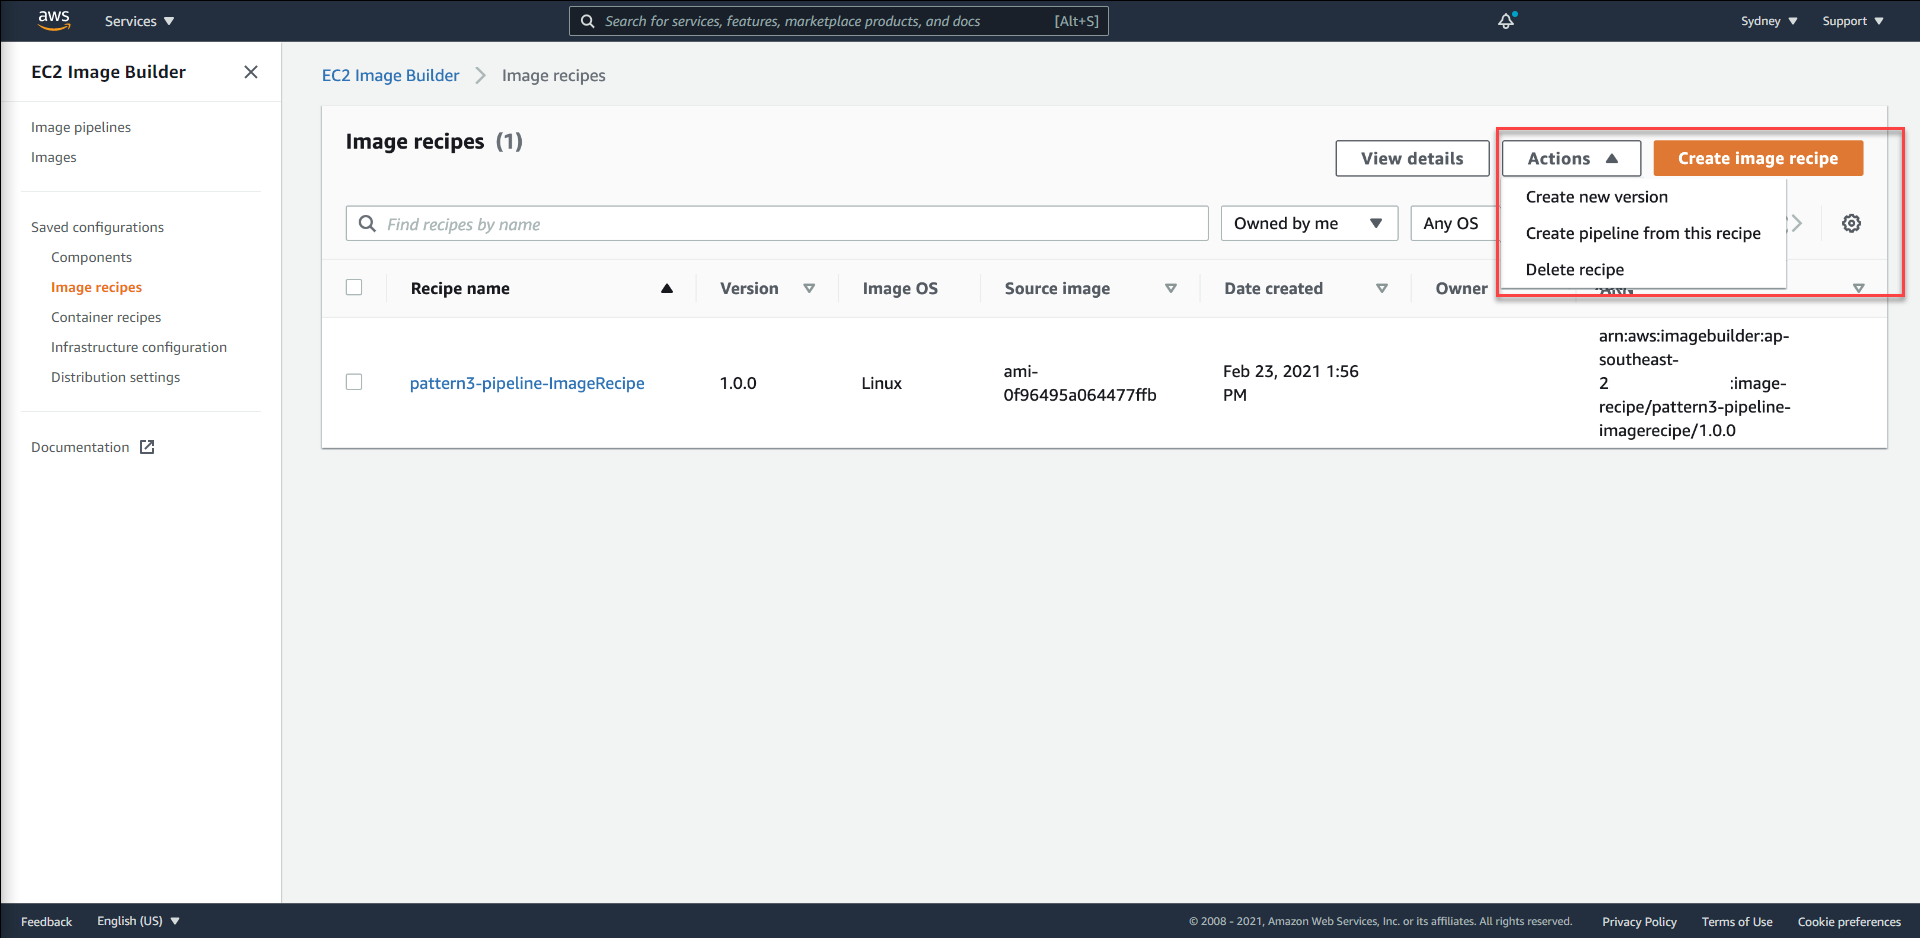This screenshot has height=938, width=1920.
Task: Check the pattern3-pipeline-ImageRecipe row checkbox
Action: (354, 381)
